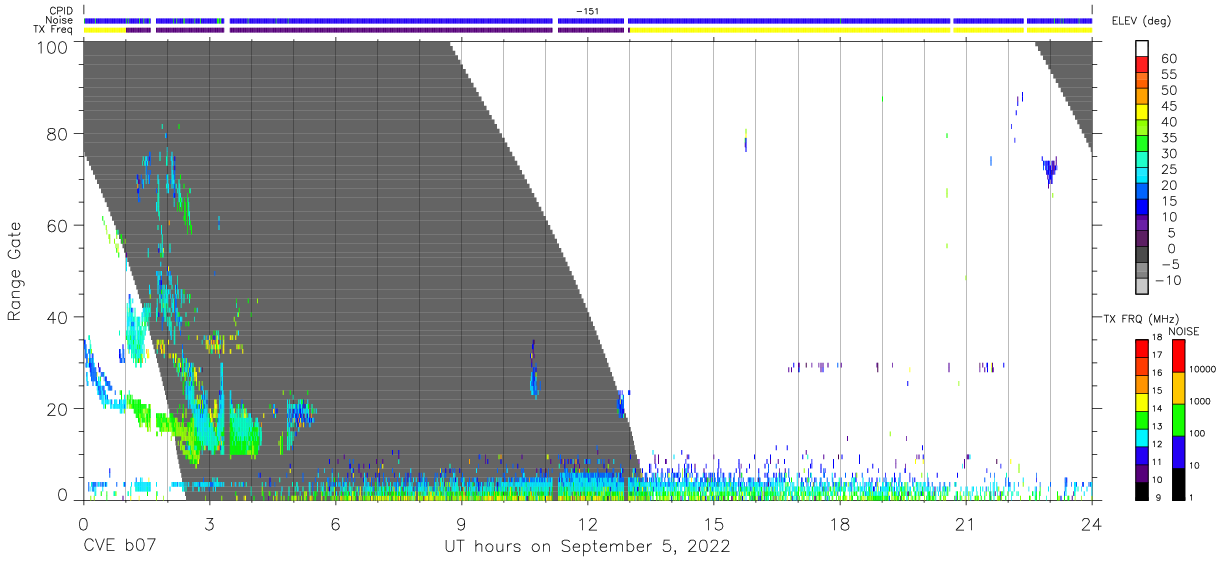This screenshot has width=1228, height=567.
Task: Click the 12 tick on the time axis
Action: (x=587, y=524)
